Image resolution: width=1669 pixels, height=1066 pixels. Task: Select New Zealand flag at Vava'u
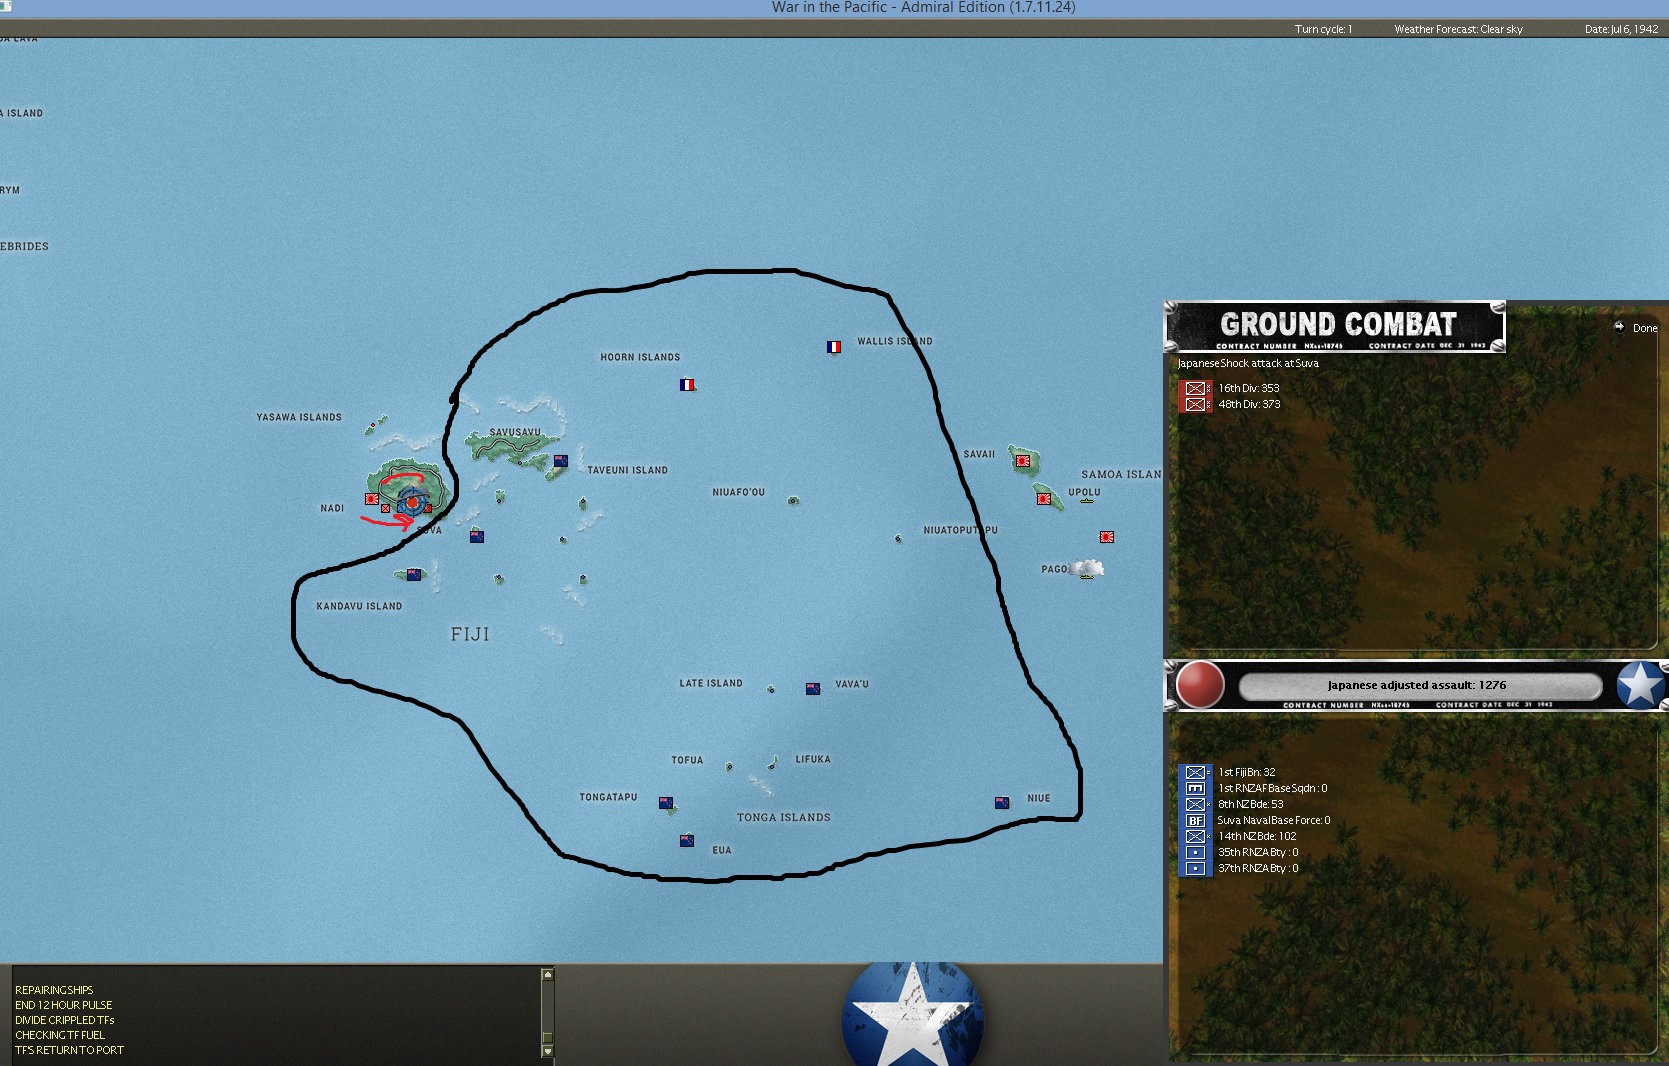tap(813, 688)
